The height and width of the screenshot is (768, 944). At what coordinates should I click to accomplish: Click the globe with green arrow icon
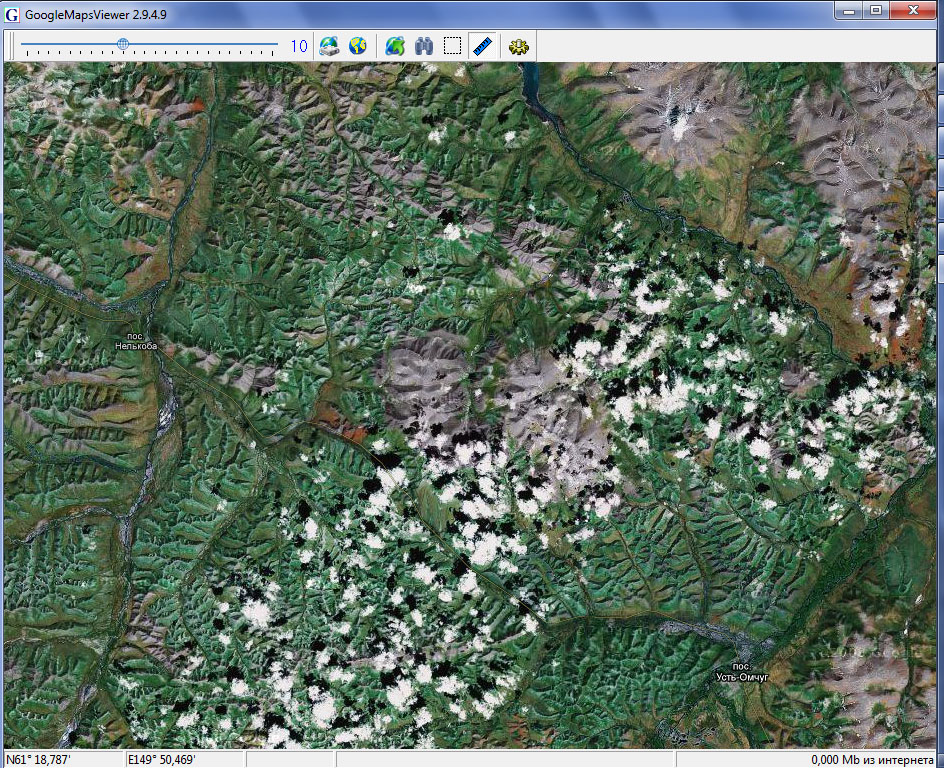[395, 46]
